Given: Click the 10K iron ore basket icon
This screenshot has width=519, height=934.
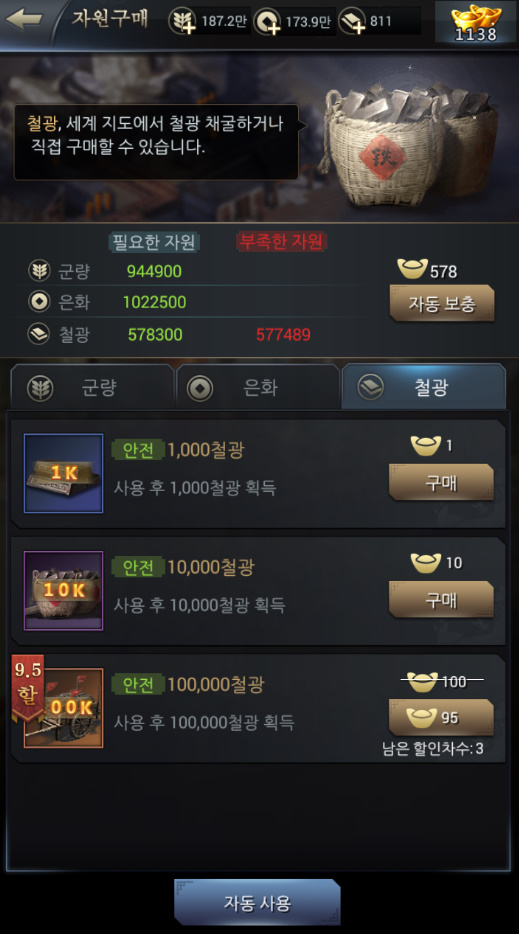Looking at the screenshot, I should point(63,590).
